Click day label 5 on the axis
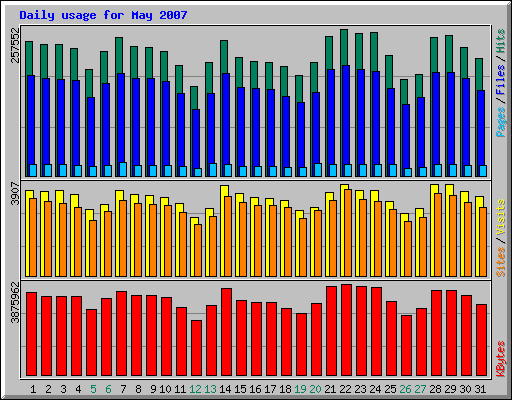 pos(93,389)
